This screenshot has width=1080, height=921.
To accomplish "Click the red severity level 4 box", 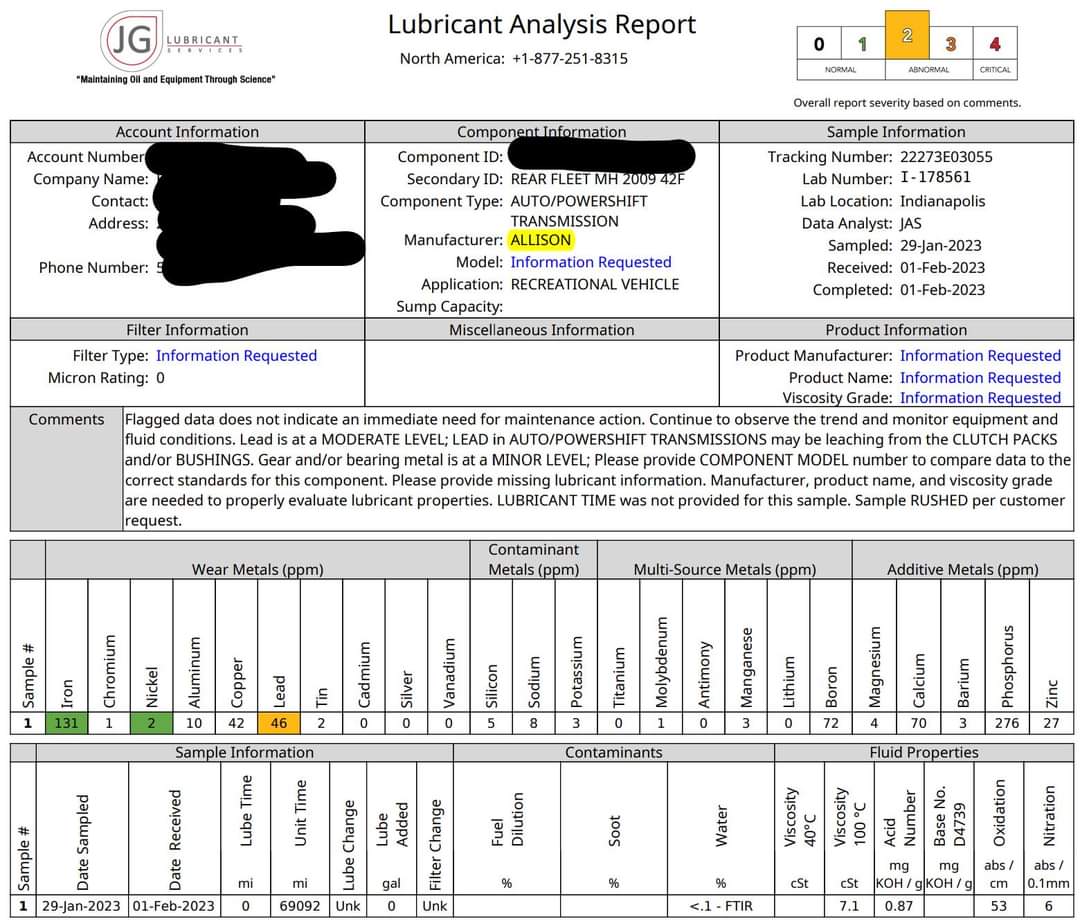I will (994, 44).
